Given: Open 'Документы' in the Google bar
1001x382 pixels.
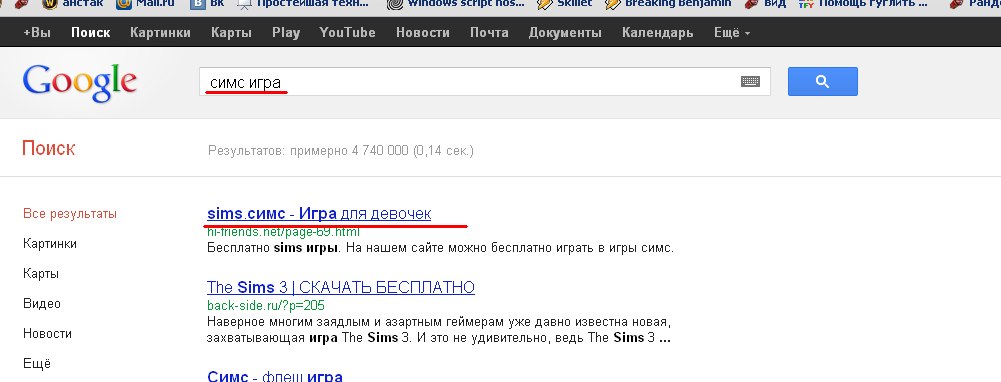Looking at the screenshot, I should click(565, 33).
